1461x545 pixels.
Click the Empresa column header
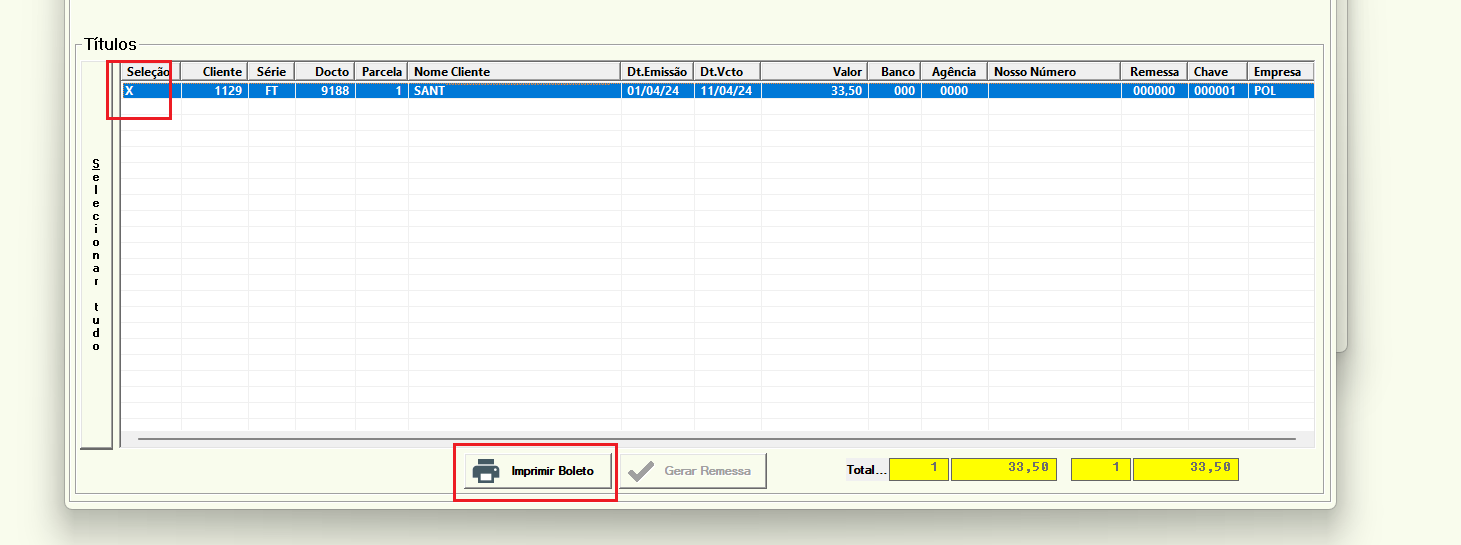tap(1281, 72)
